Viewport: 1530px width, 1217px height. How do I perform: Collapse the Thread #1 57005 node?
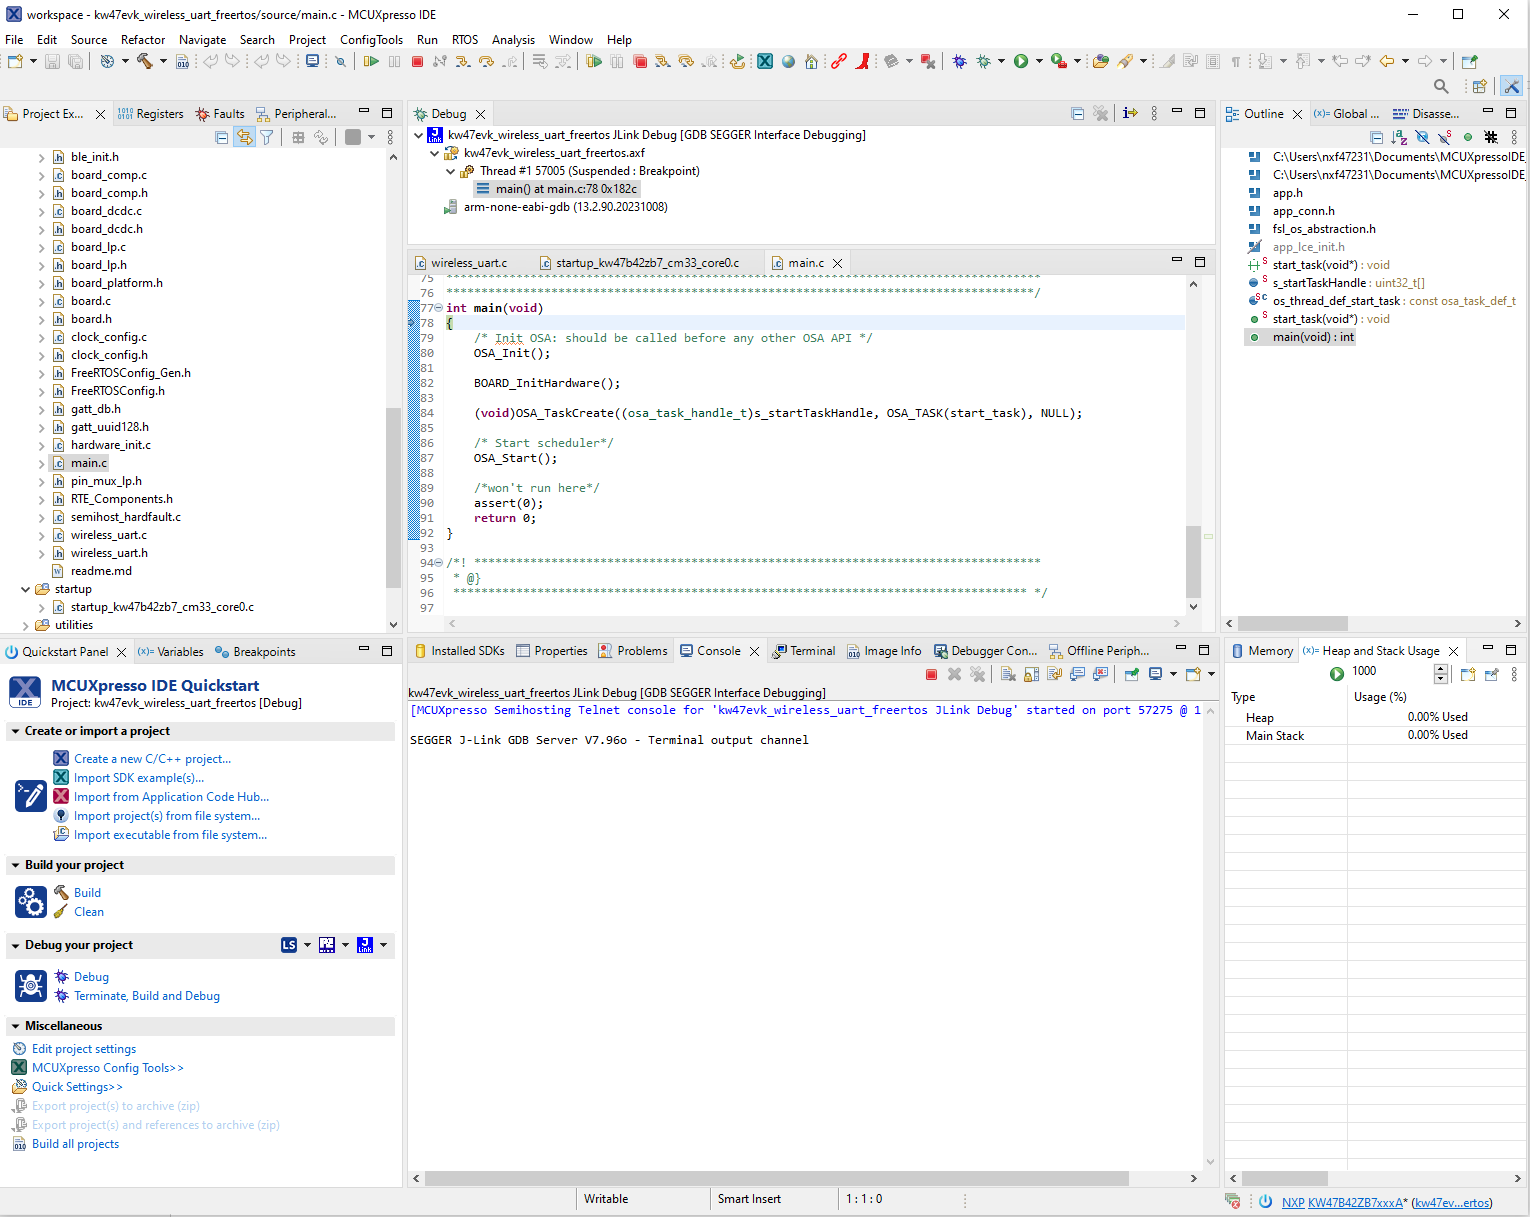pyautogui.click(x=449, y=170)
